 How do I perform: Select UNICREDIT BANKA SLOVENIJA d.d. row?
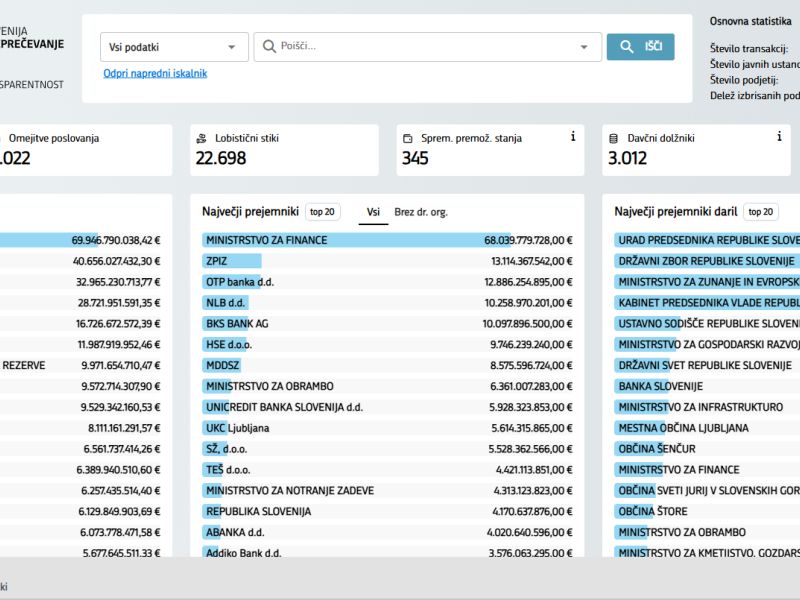(284, 407)
